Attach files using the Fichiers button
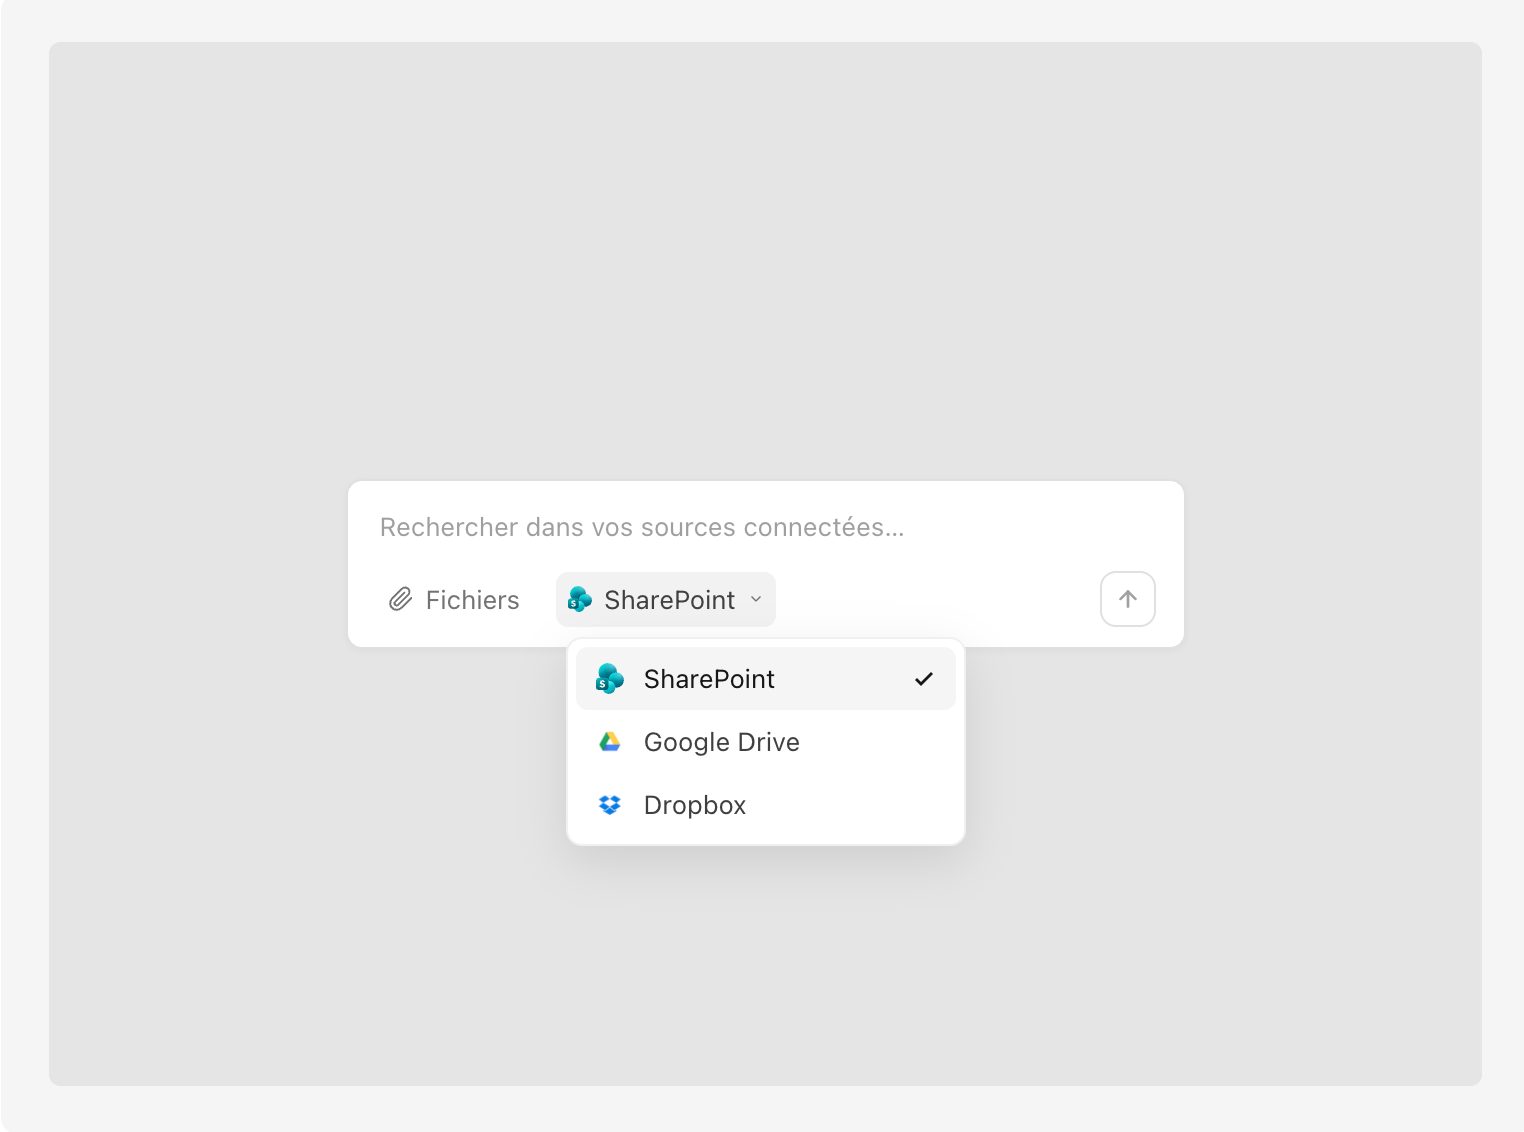Image resolution: width=1524 pixels, height=1132 pixels. (x=454, y=599)
